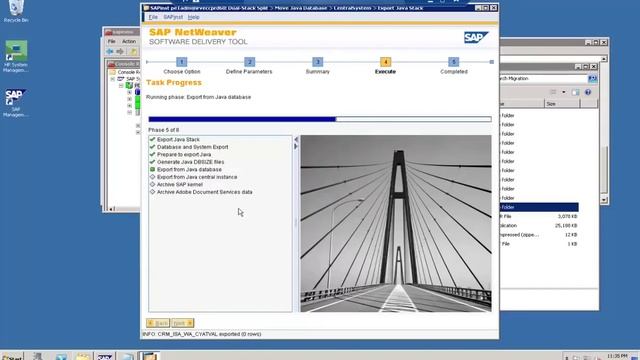
Task: Select 'Archive SAP kernel' phase entry
Action: tap(180, 184)
